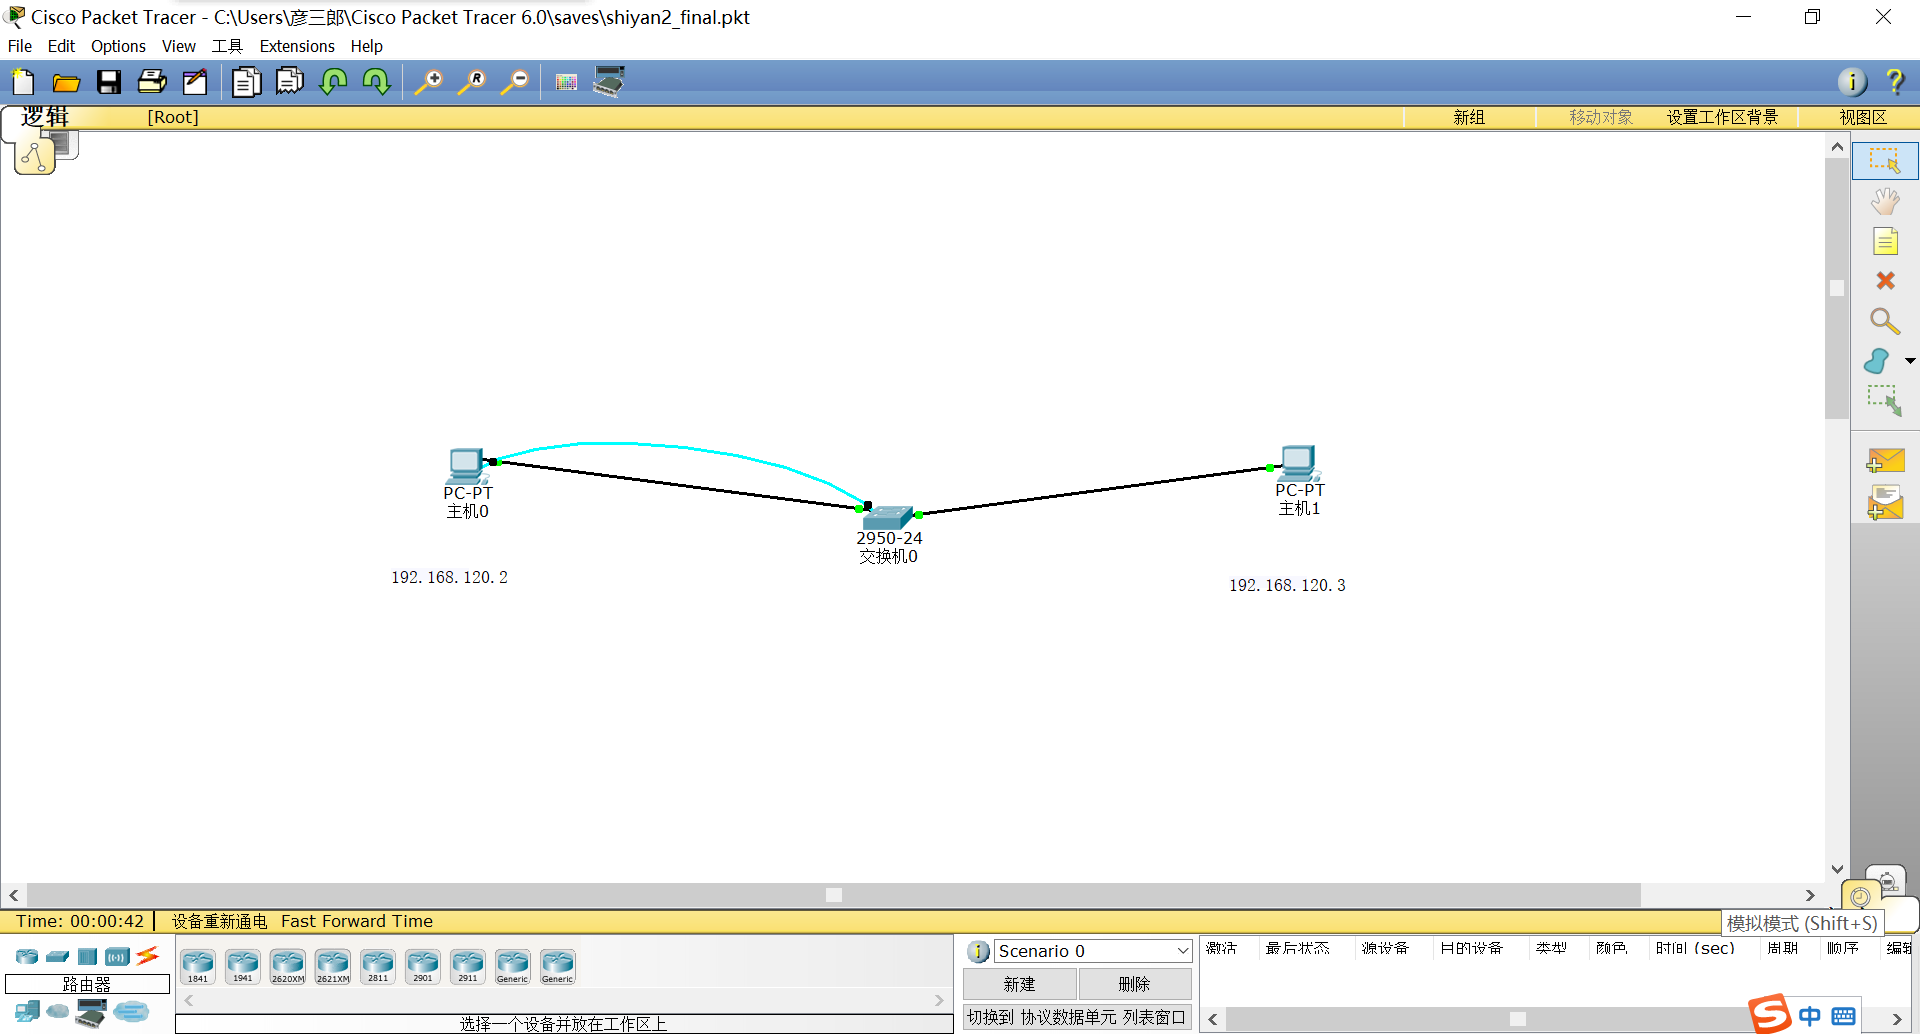Open the View menu
This screenshot has width=1920, height=1034.
(x=179, y=46)
